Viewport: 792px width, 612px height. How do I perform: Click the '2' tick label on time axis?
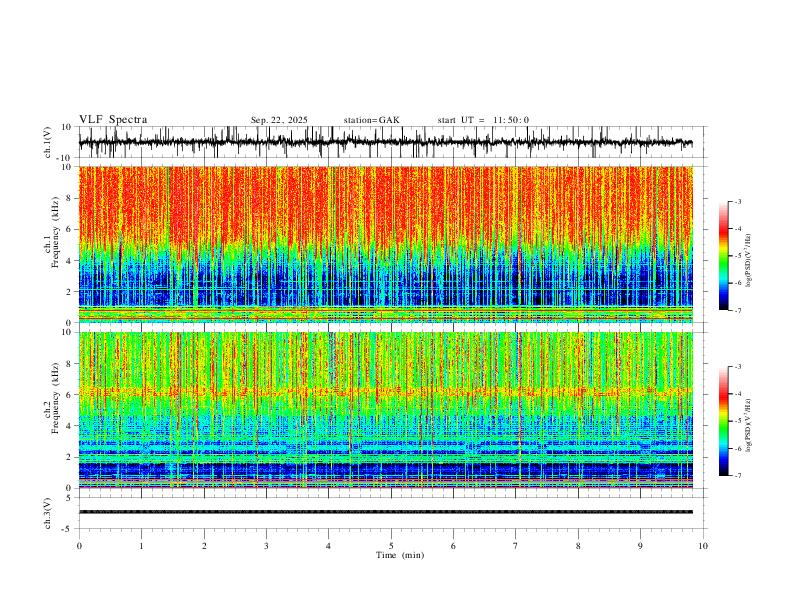tap(204, 546)
